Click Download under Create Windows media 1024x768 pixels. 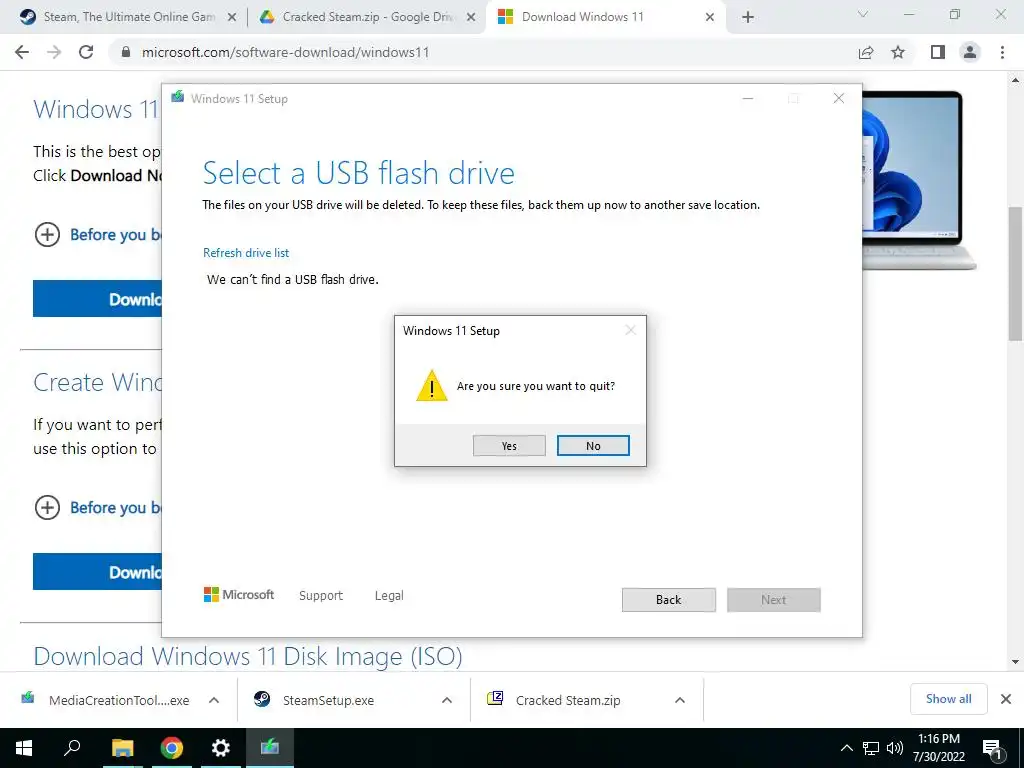[x=97, y=571]
